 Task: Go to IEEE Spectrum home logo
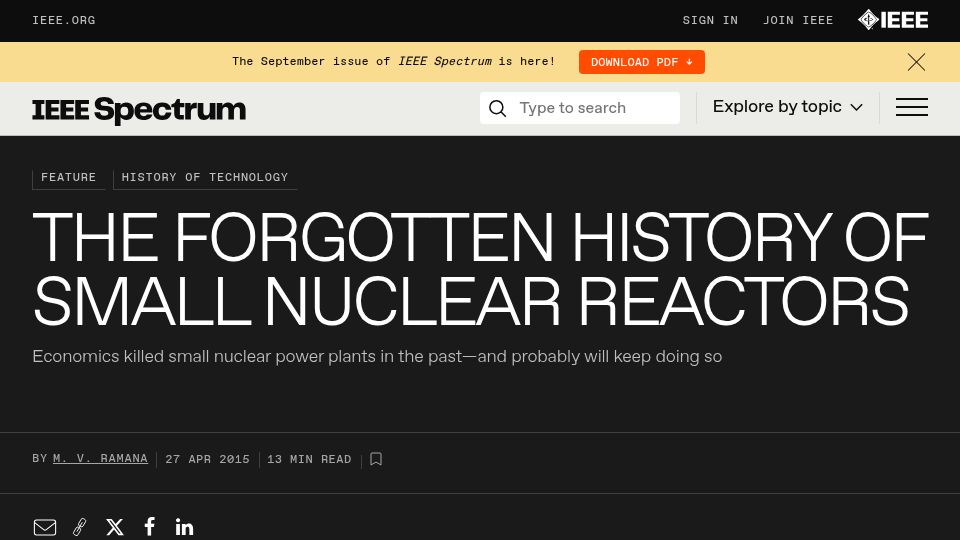point(139,110)
